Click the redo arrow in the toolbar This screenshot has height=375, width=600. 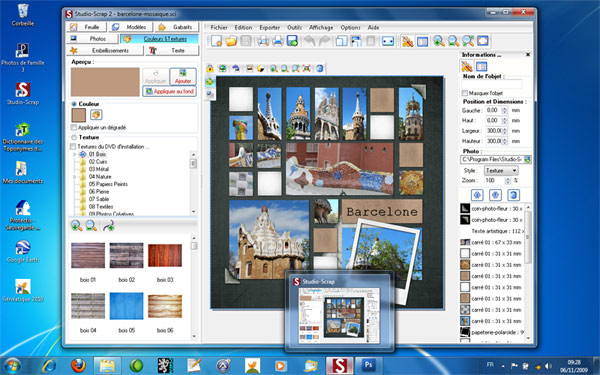tap(324, 41)
